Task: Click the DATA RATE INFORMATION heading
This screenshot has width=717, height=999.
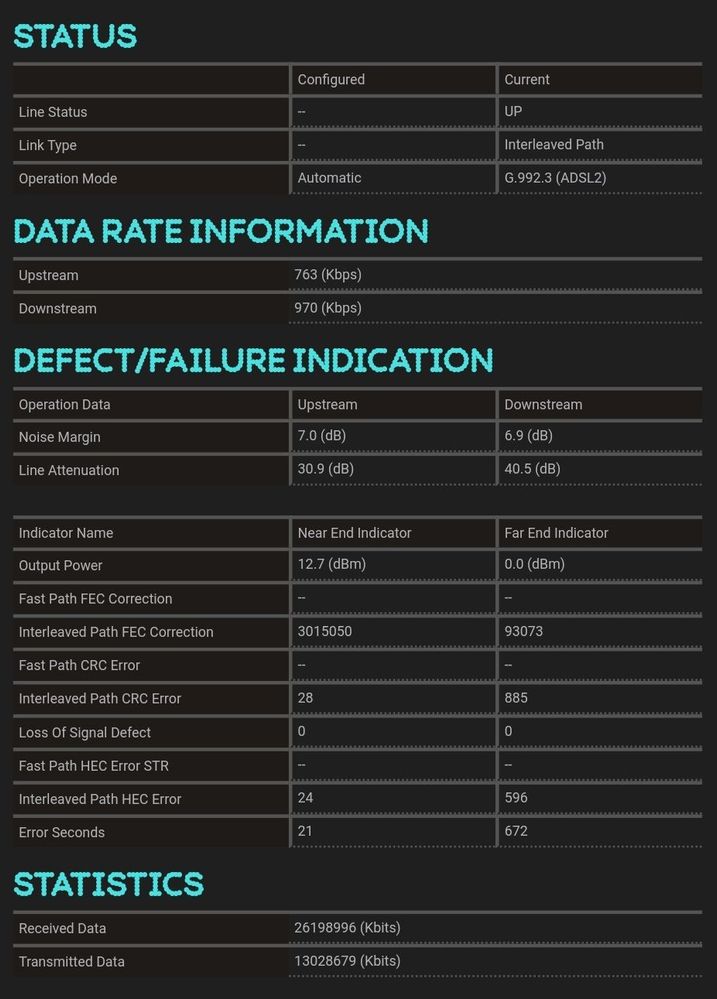Action: click(220, 231)
